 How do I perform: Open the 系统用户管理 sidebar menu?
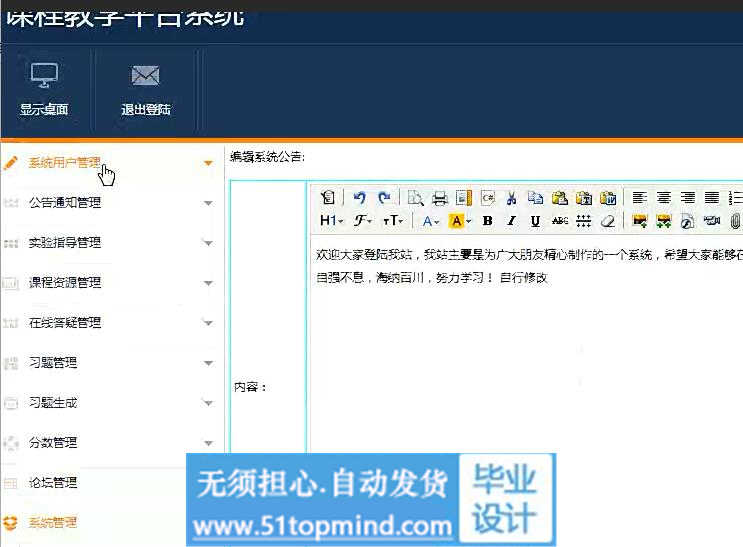pyautogui.click(x=65, y=162)
